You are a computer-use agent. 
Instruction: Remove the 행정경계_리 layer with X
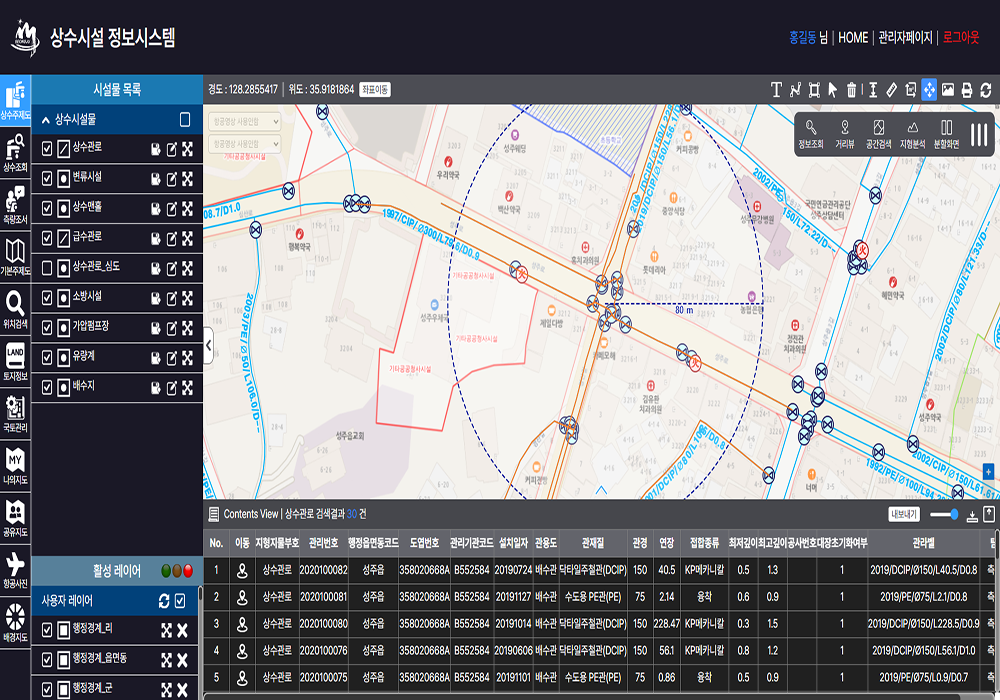(x=182, y=631)
